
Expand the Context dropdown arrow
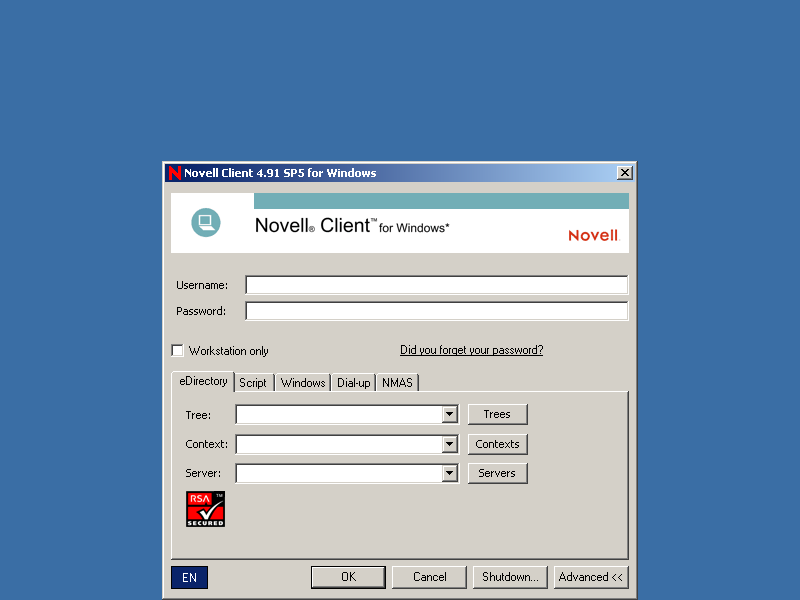[449, 444]
